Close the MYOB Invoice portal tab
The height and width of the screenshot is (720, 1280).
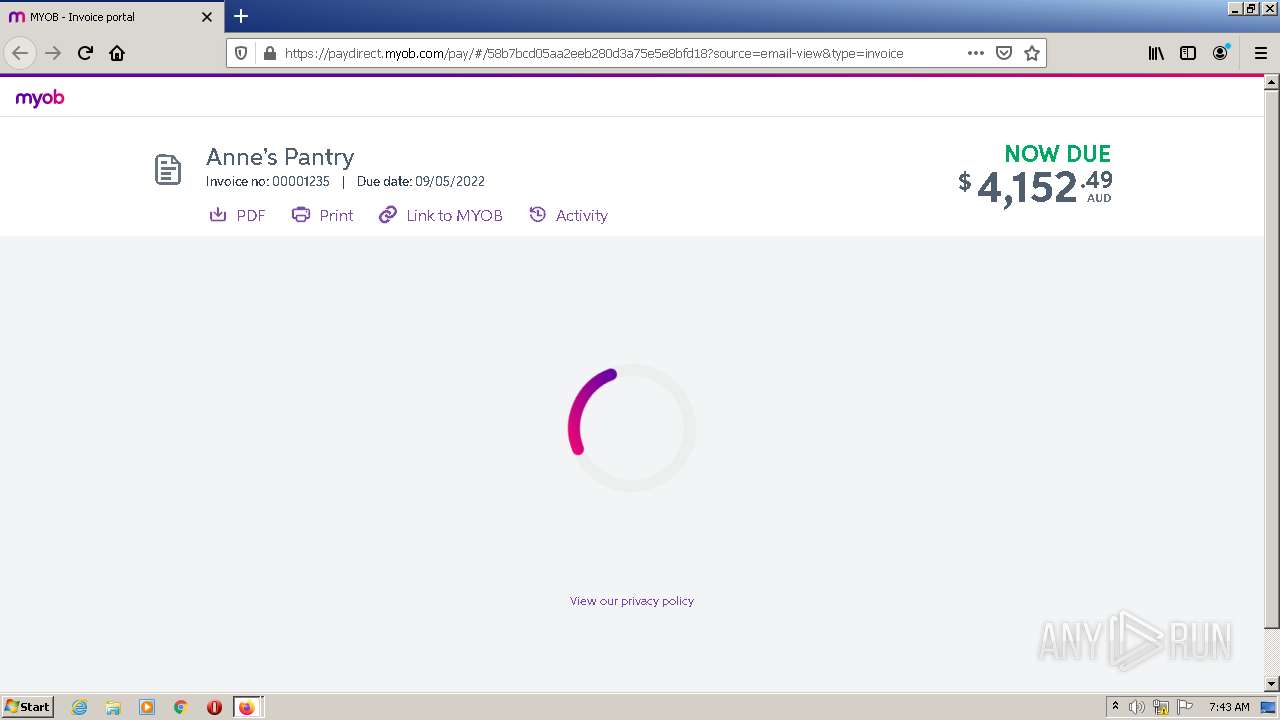(x=207, y=17)
